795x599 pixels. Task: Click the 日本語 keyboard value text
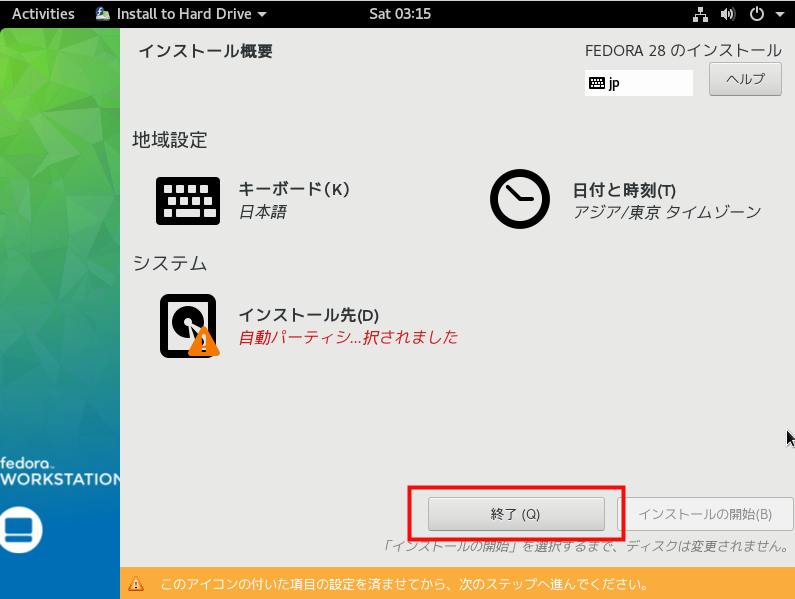pos(263,212)
